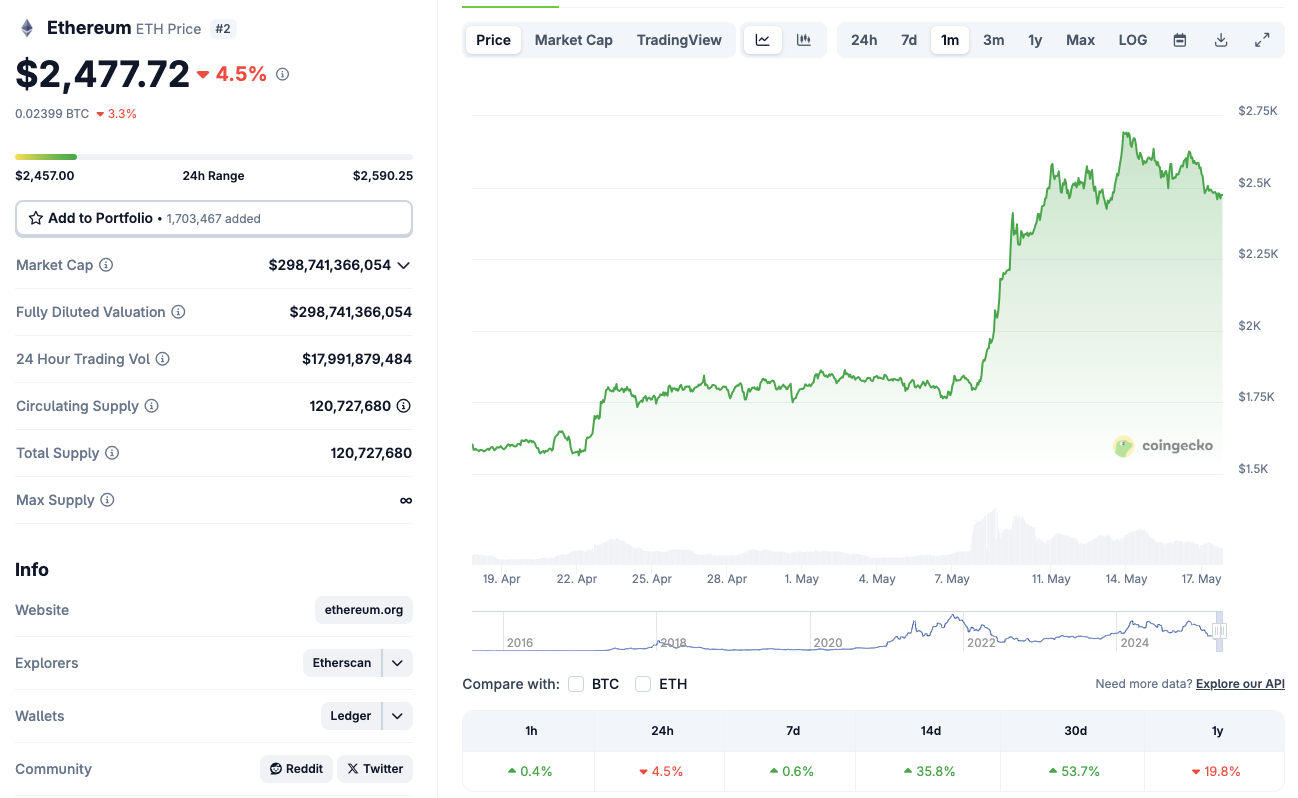Click the 1h 0.4% change cell

(531, 771)
